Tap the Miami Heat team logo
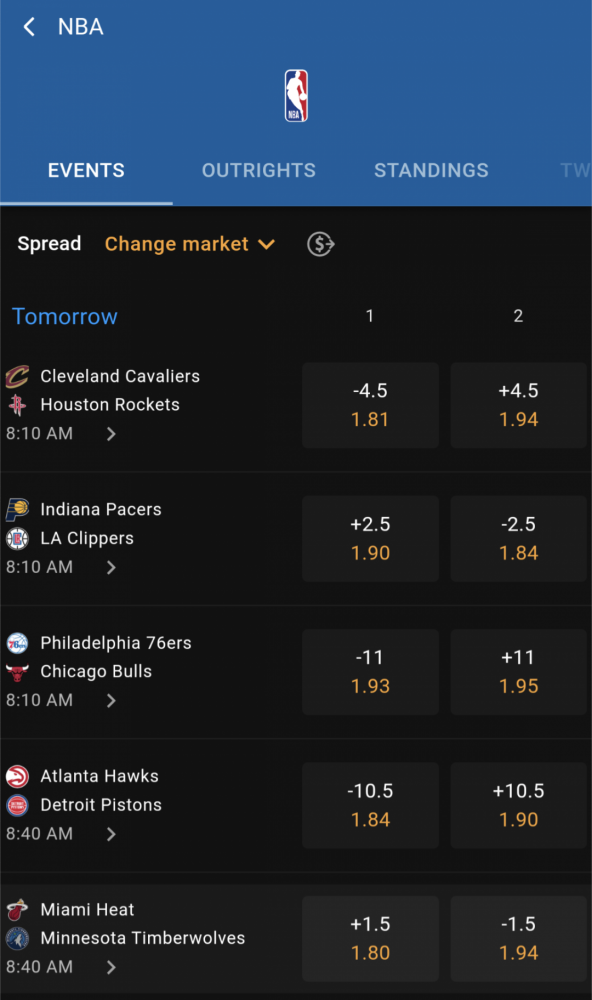The height and width of the screenshot is (1000, 592). (x=17, y=909)
